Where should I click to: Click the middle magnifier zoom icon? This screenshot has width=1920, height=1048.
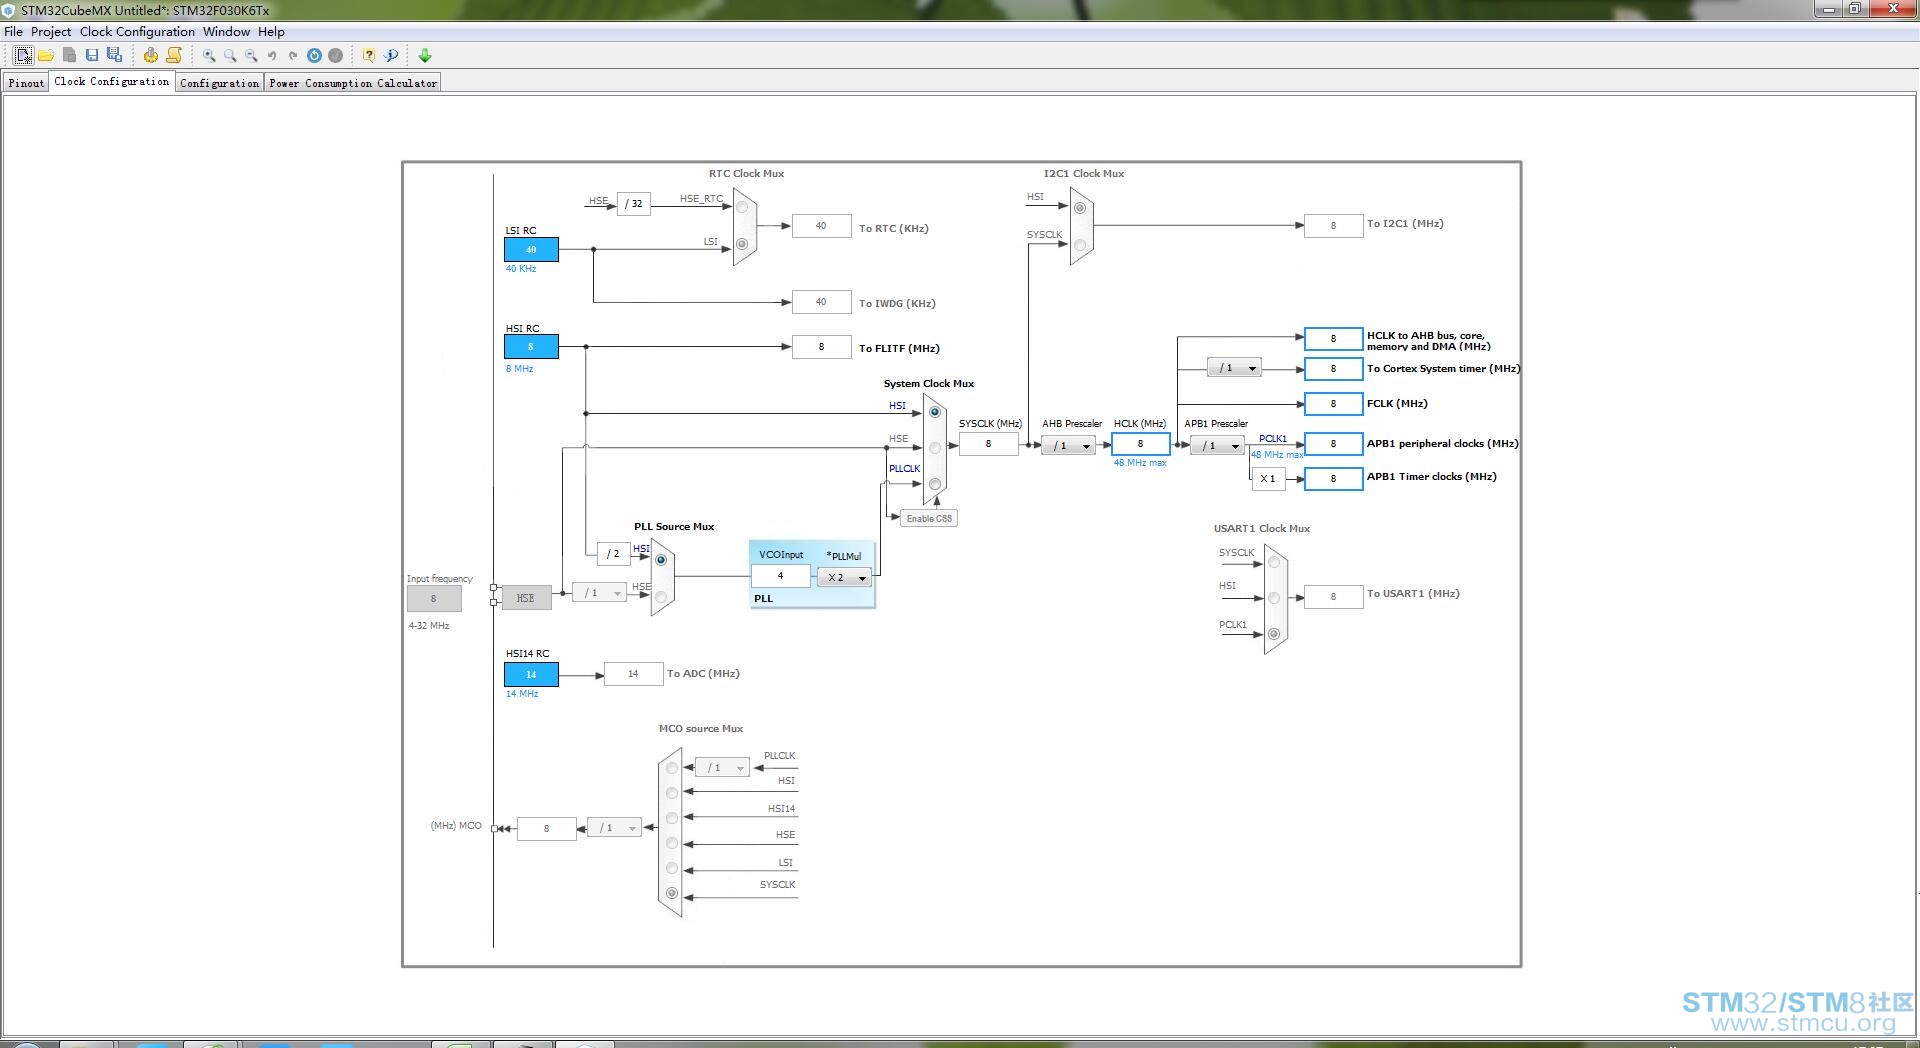tap(230, 56)
